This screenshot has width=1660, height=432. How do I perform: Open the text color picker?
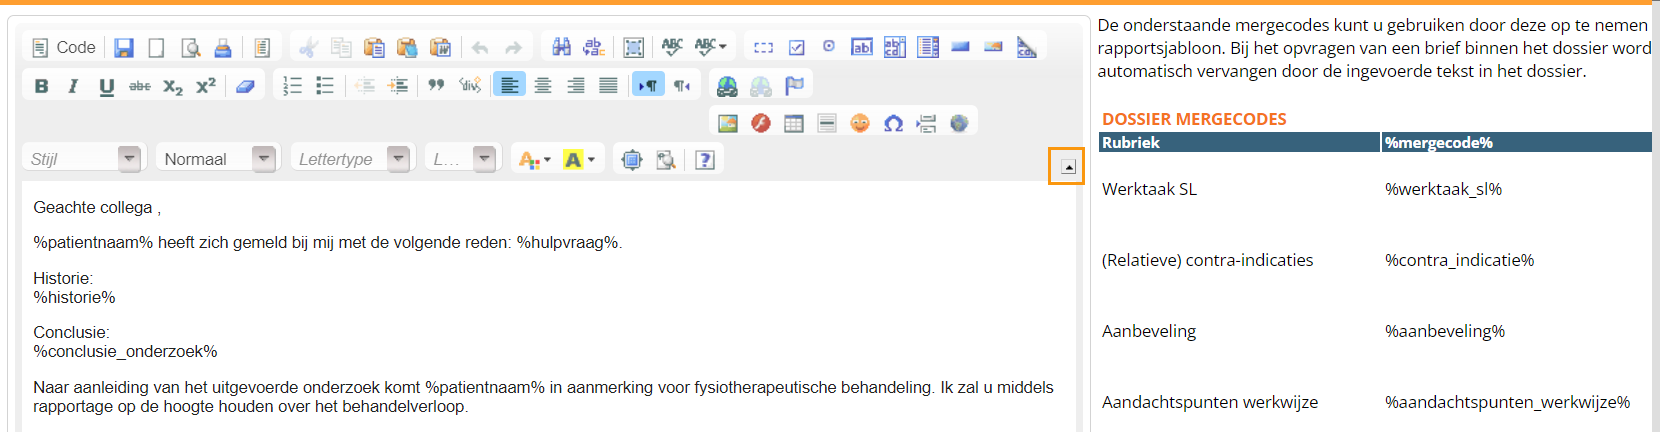tap(534, 160)
